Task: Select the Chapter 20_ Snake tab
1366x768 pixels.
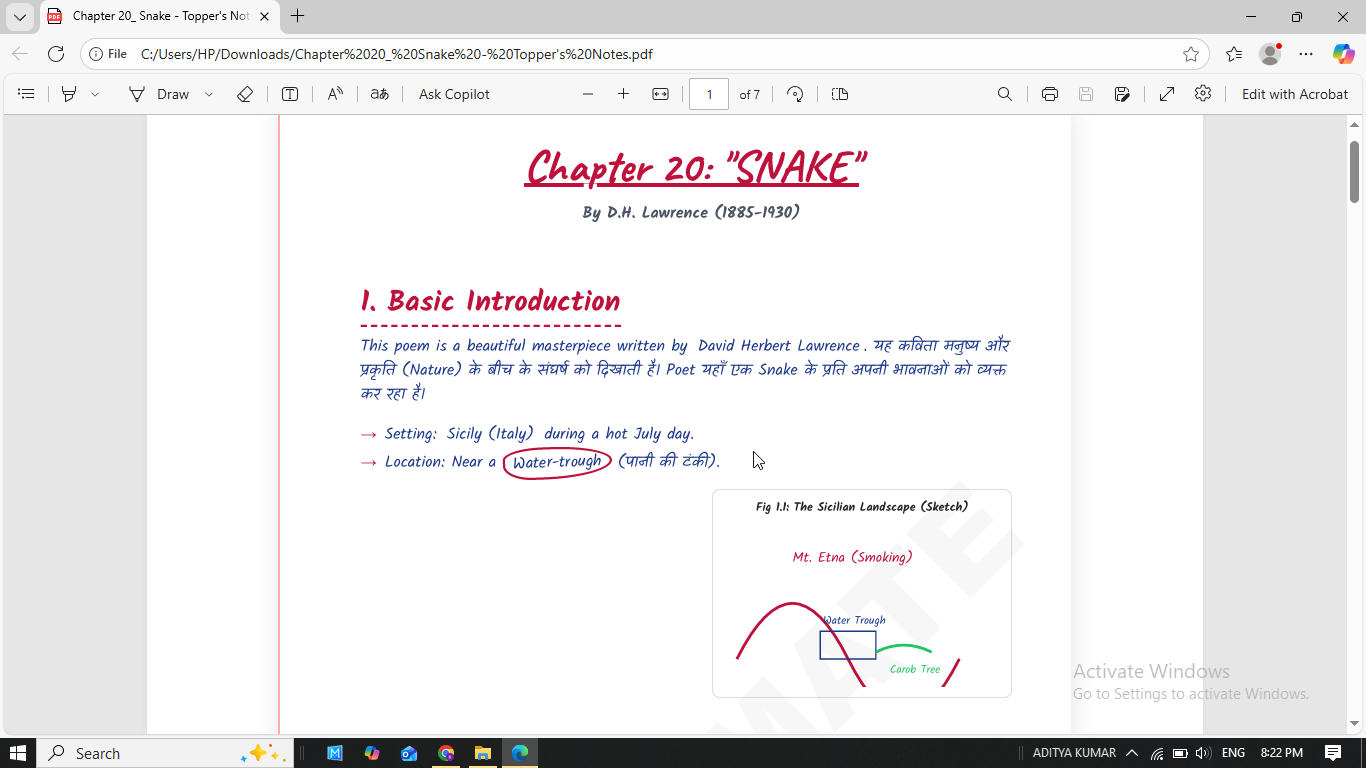Action: (160, 16)
